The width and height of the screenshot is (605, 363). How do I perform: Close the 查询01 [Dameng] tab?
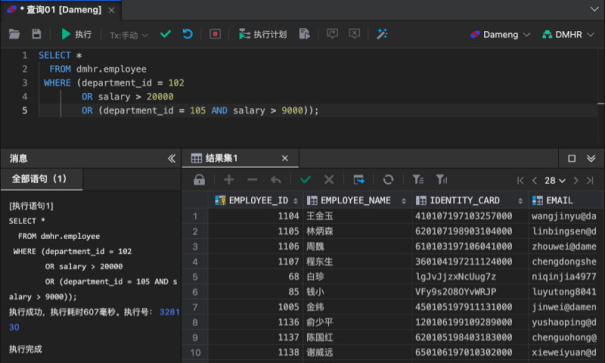(112, 10)
